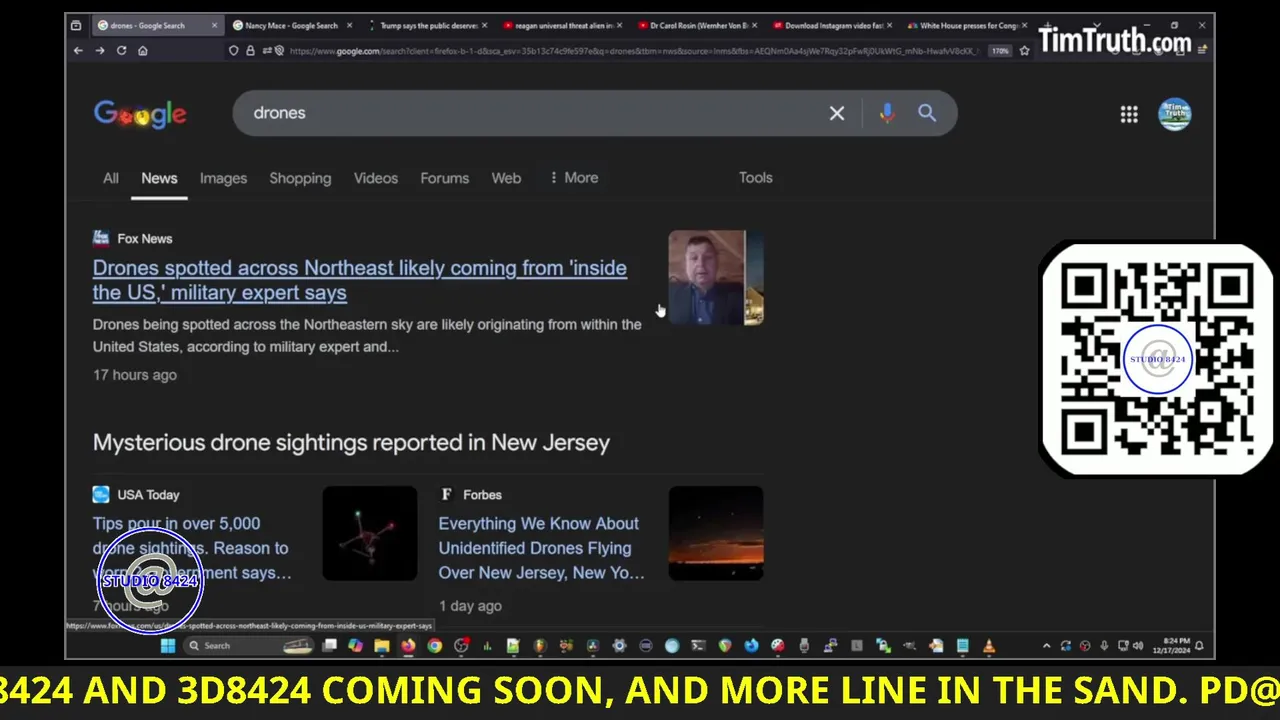Bookmark this page with the star icon
1280x720 pixels.
pyautogui.click(x=1024, y=50)
